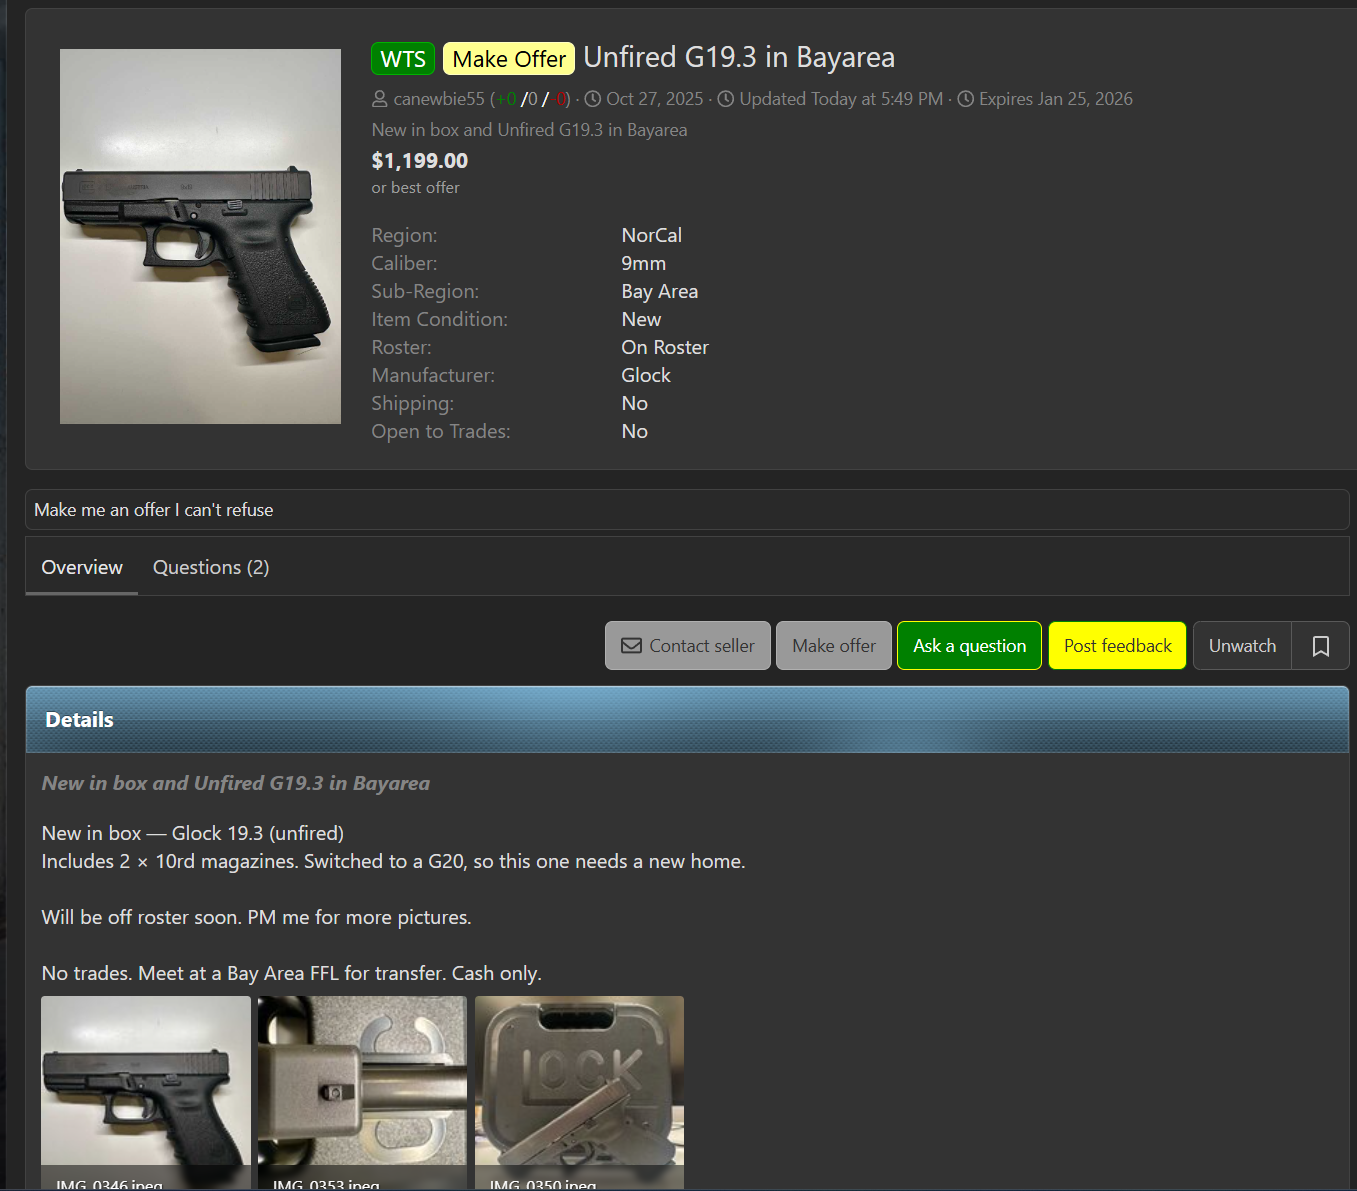Switch to the Questions (2) tab

tap(211, 567)
